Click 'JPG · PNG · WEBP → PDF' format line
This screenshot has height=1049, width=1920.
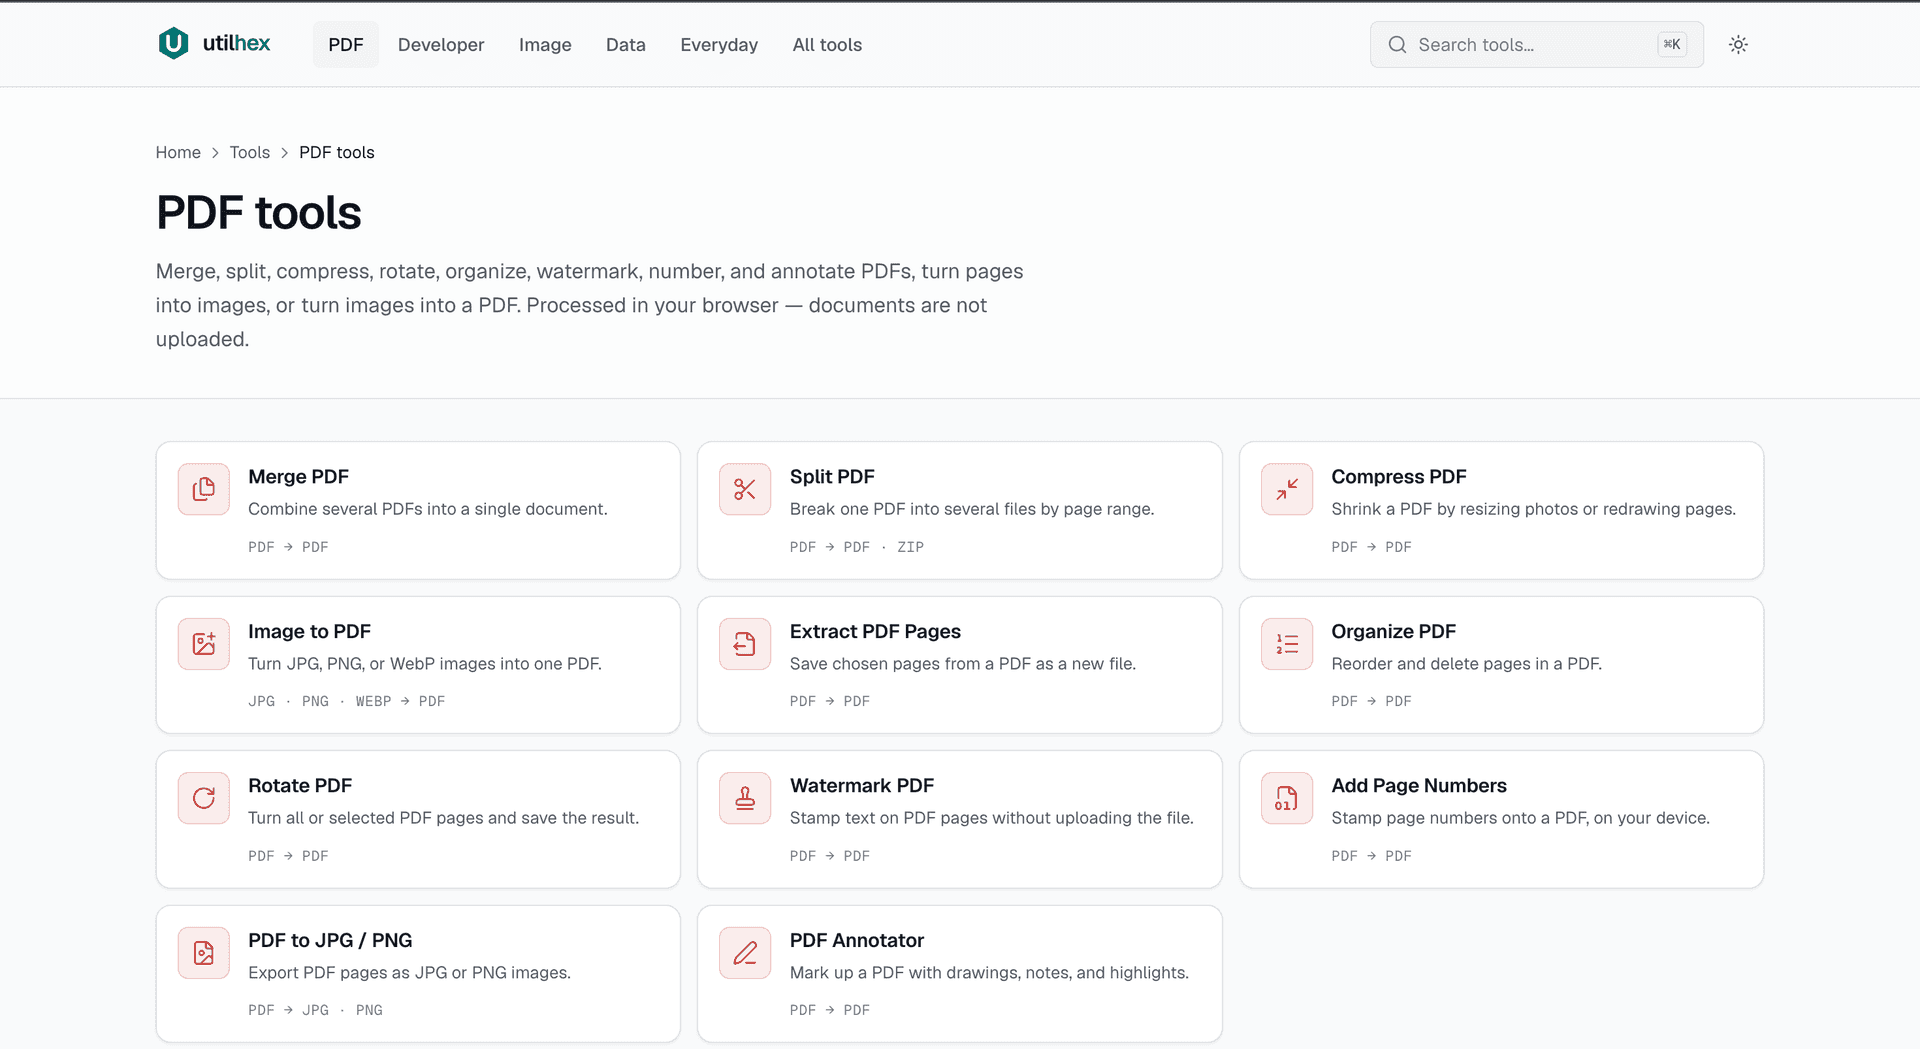click(347, 701)
